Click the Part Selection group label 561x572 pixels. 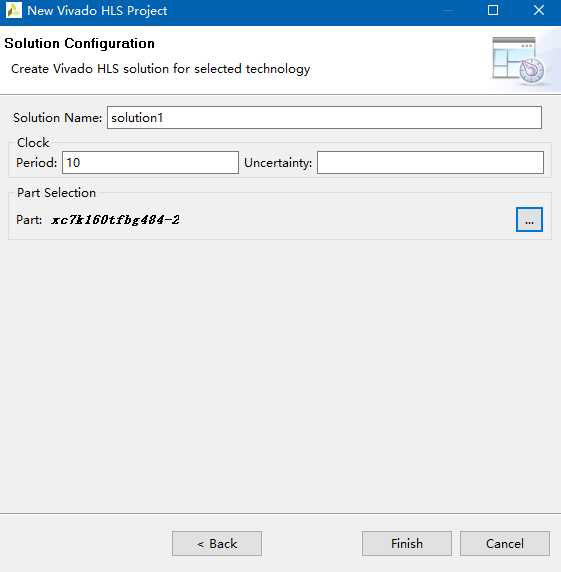[57, 193]
